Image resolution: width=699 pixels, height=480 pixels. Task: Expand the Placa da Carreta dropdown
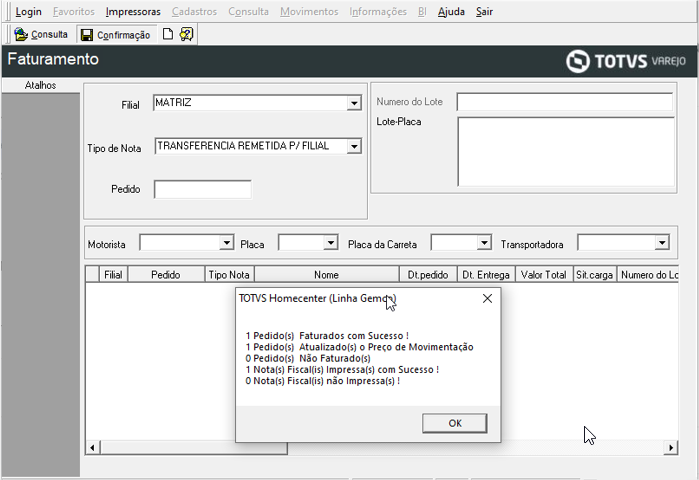(484, 243)
